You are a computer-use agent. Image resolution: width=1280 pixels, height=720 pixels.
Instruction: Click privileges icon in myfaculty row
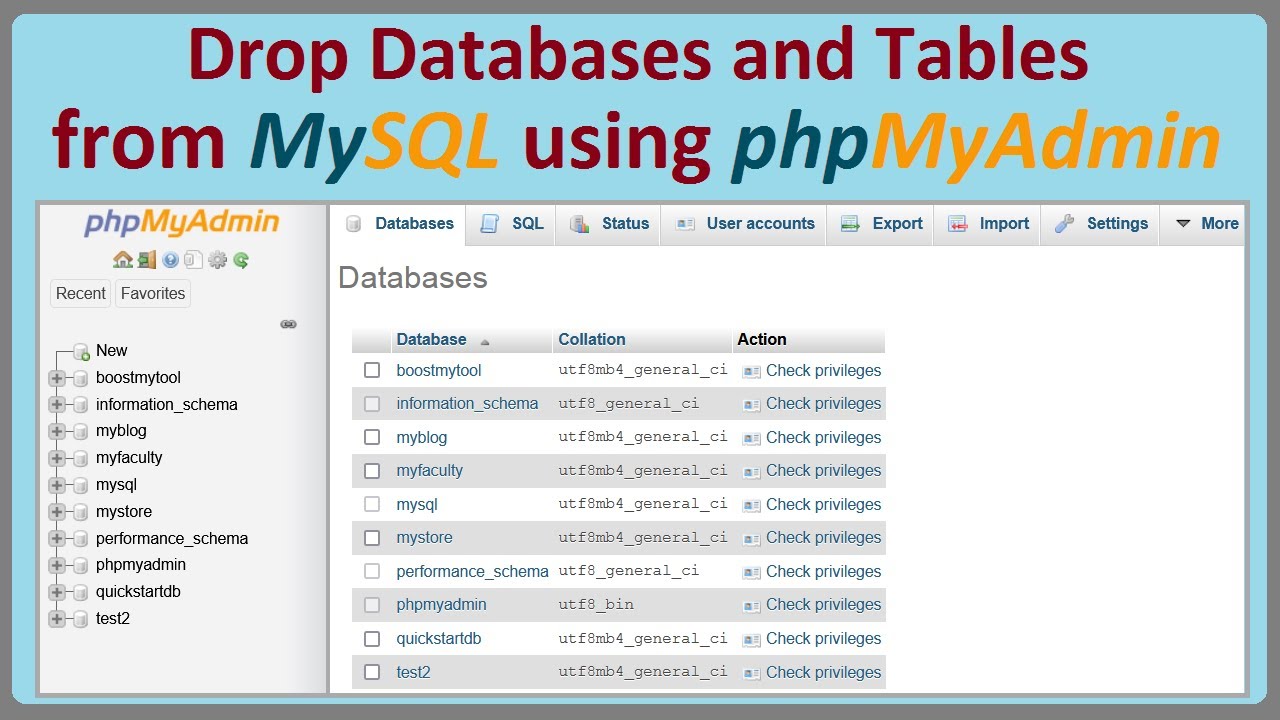coord(751,471)
